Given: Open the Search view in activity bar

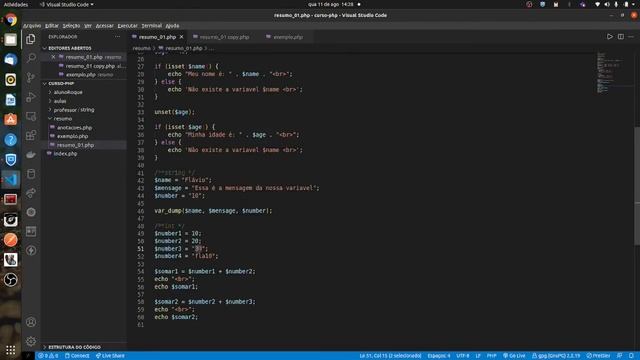Looking at the screenshot, I should click(31, 58).
